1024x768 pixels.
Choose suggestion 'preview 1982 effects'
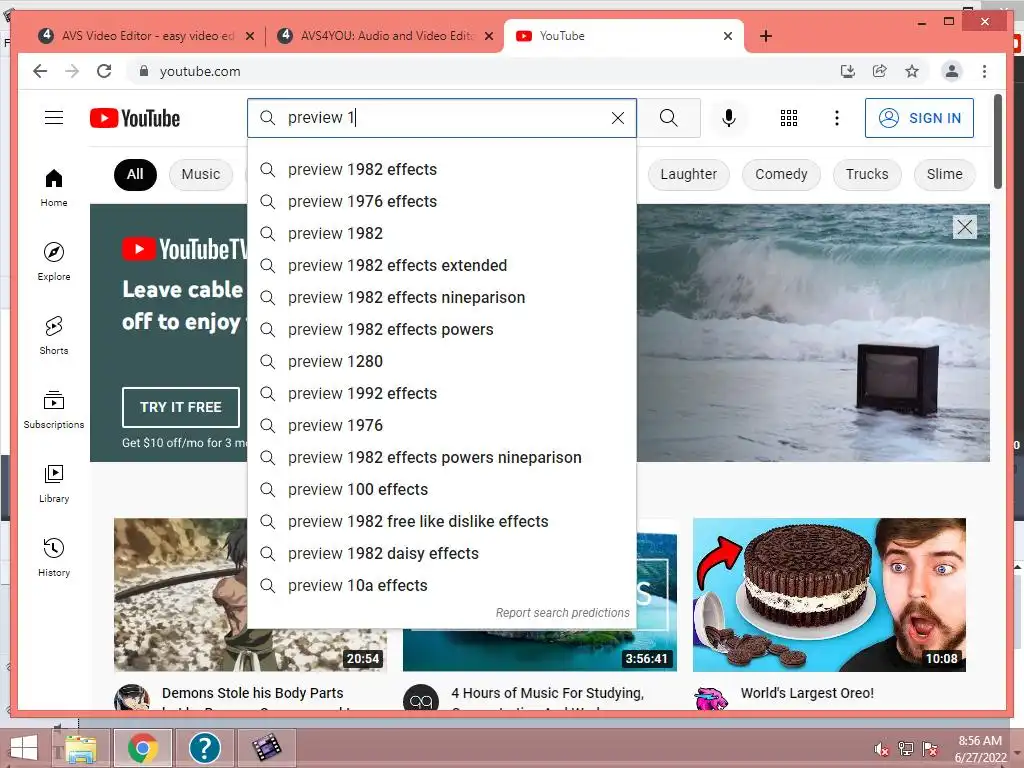(x=442, y=170)
